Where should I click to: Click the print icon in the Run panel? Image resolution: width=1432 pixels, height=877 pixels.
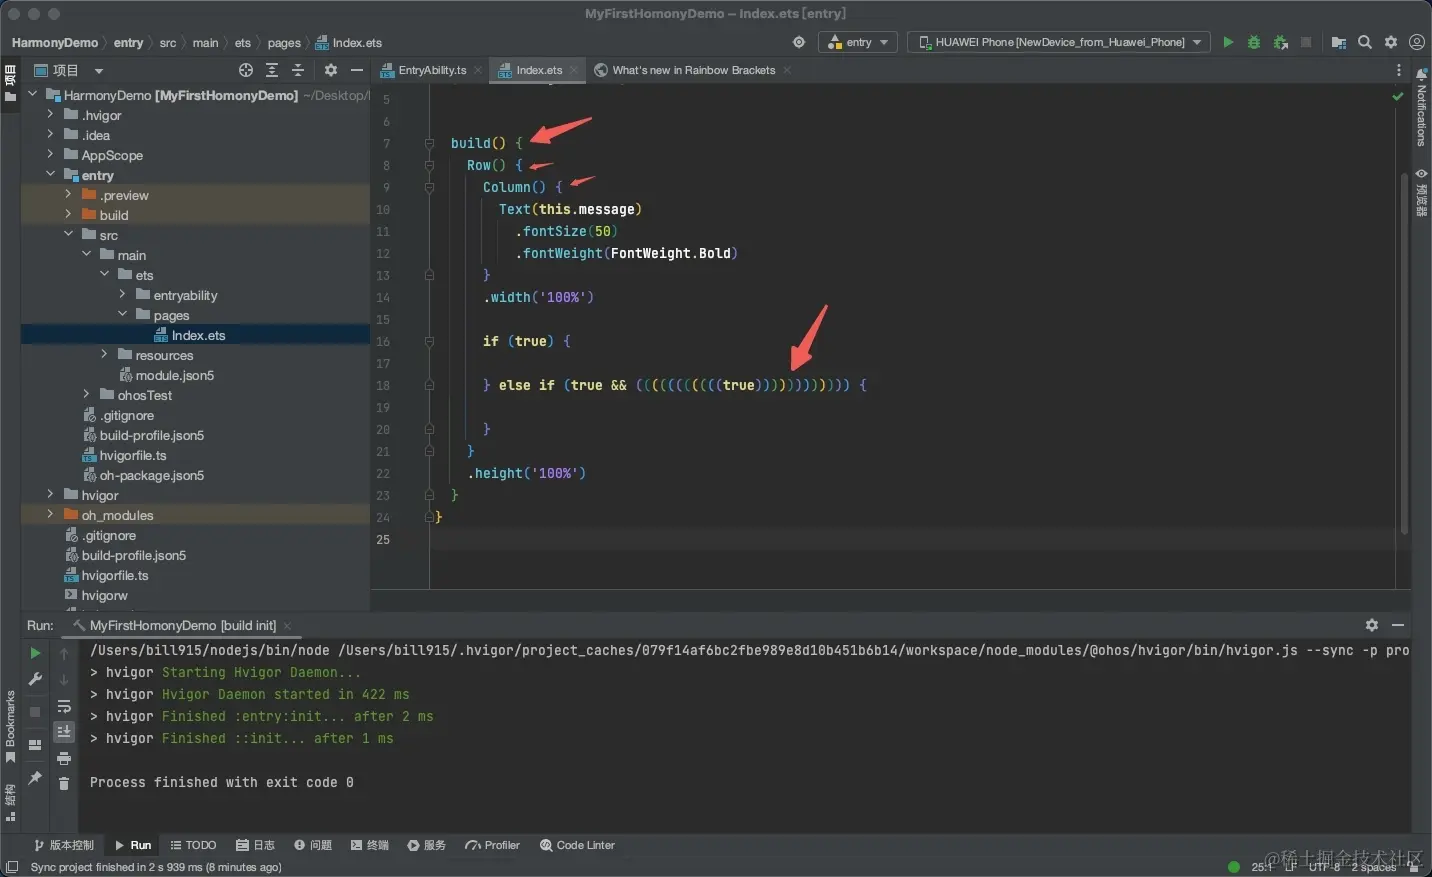tap(64, 758)
